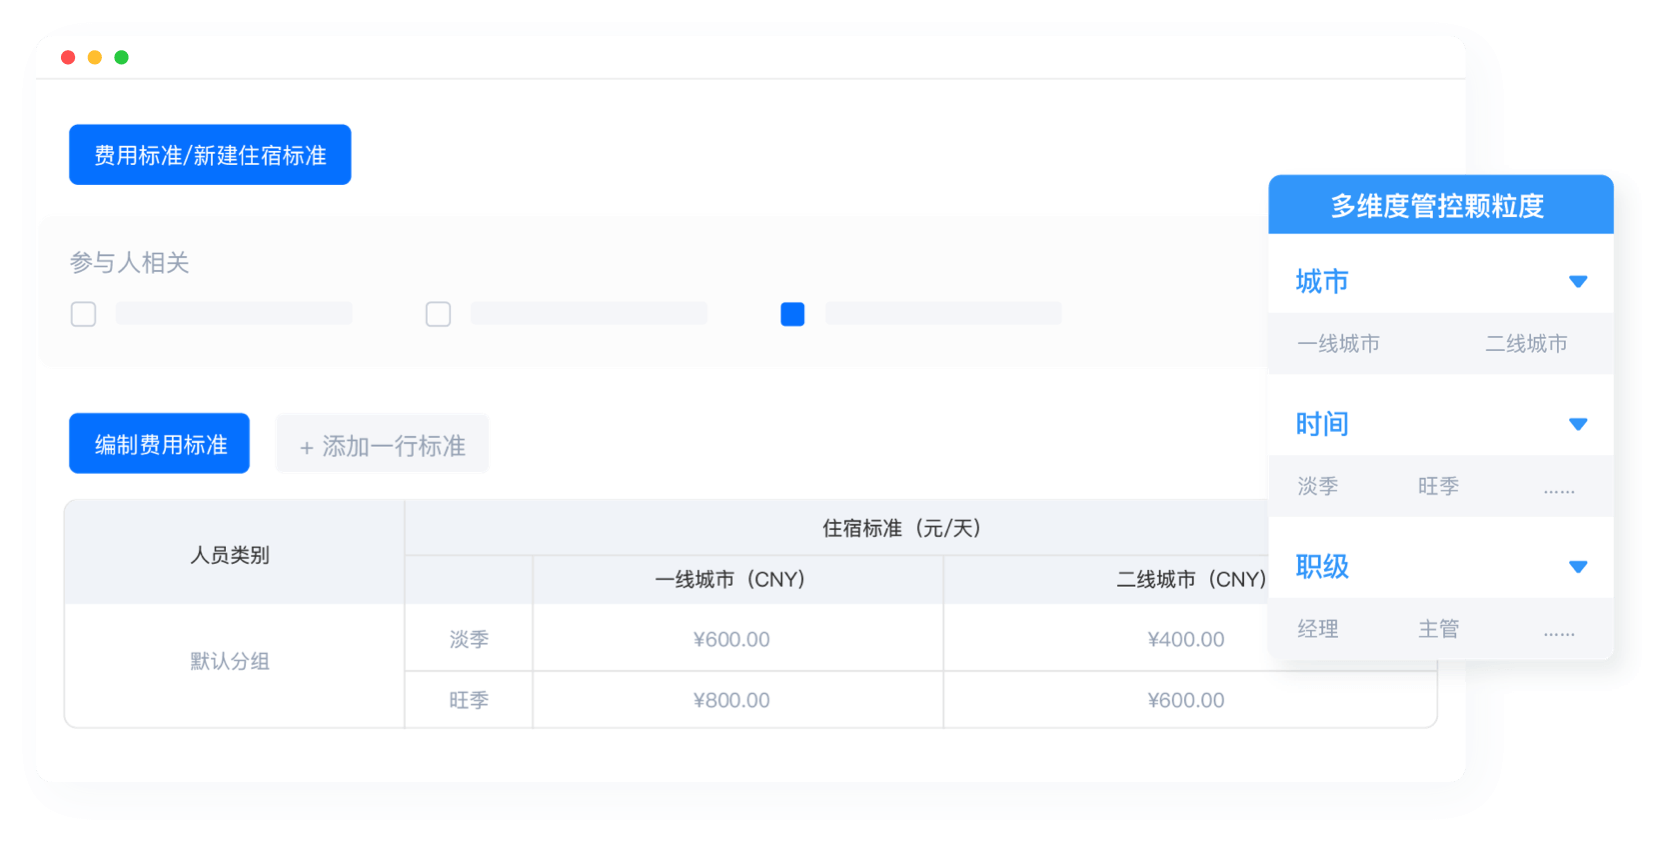1658x842 pixels.
Task: Select the 编制费用标准 tab
Action: tap(159, 444)
